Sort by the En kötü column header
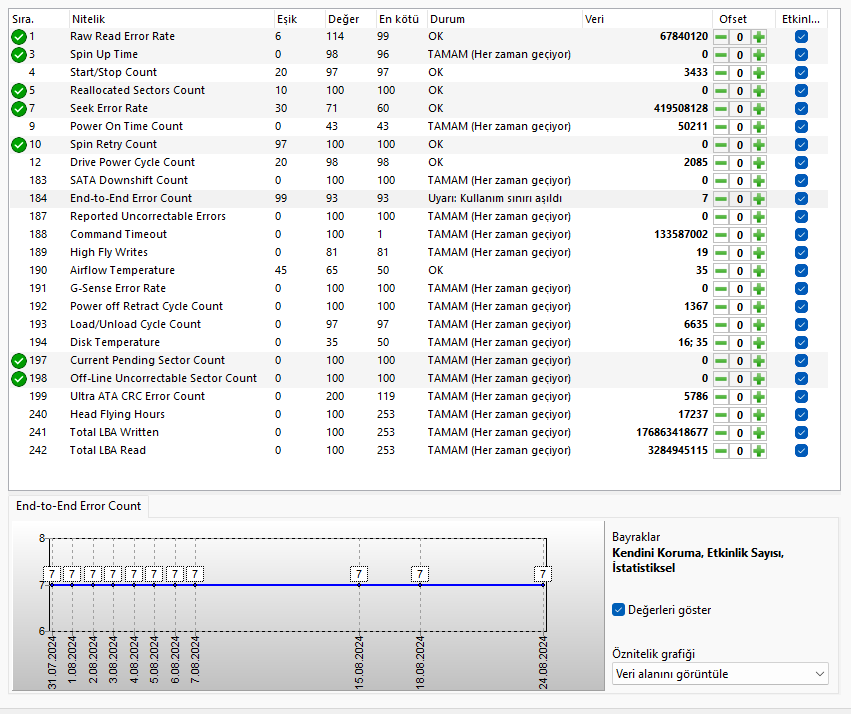The image size is (851, 714). pos(402,19)
